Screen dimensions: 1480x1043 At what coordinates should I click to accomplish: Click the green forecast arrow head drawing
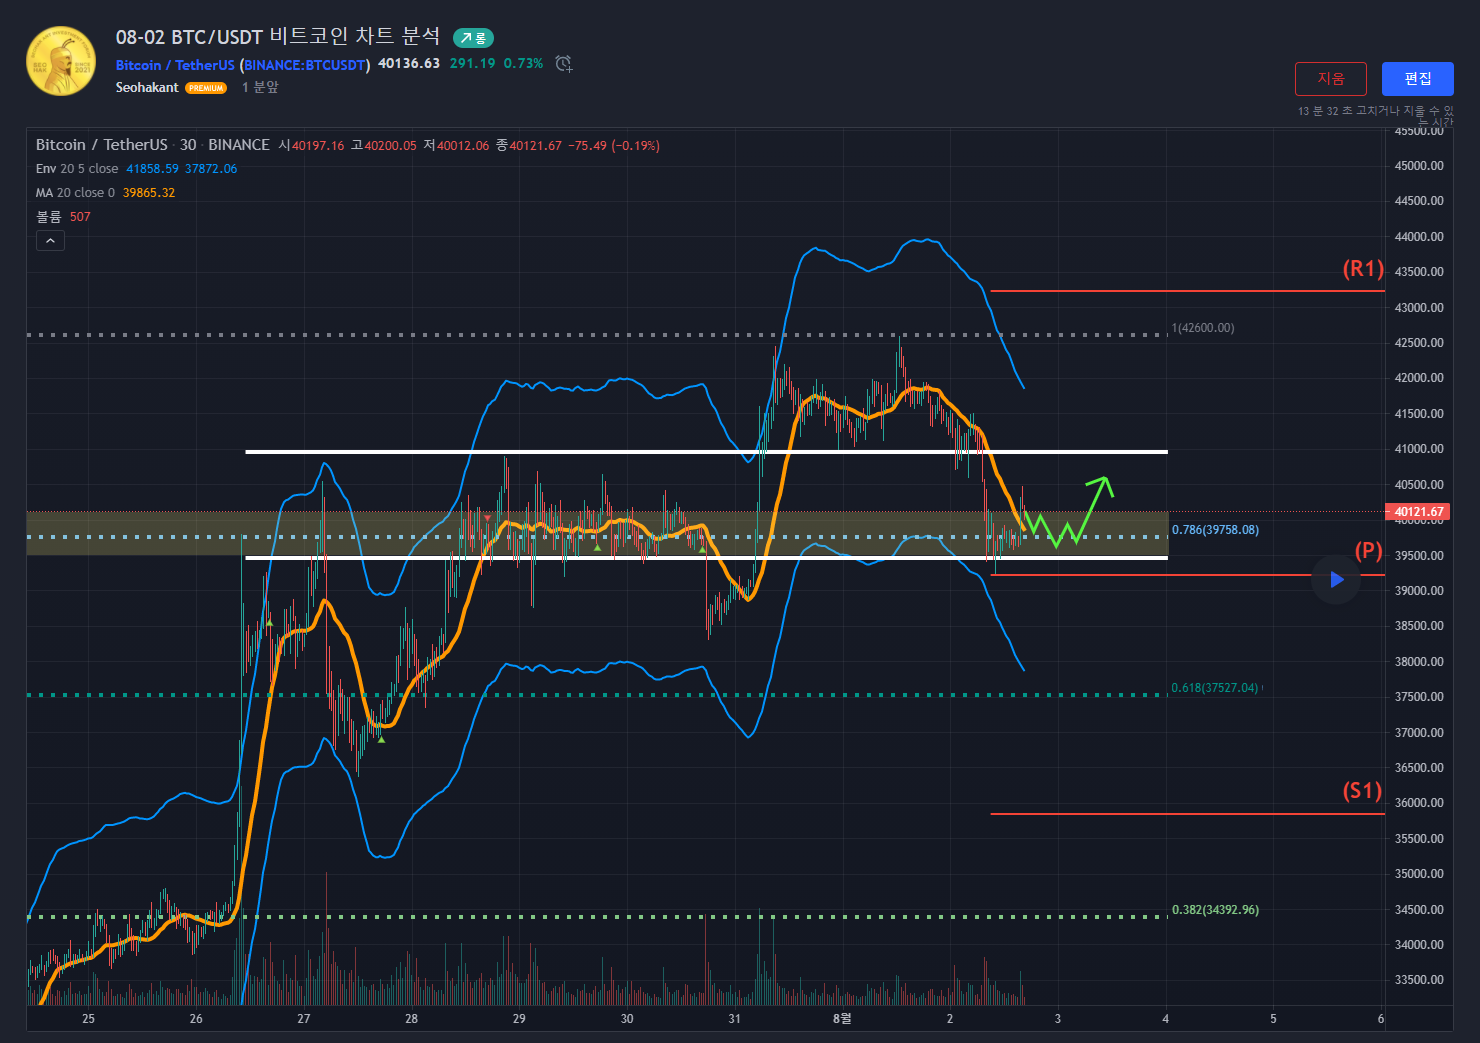1103,484
